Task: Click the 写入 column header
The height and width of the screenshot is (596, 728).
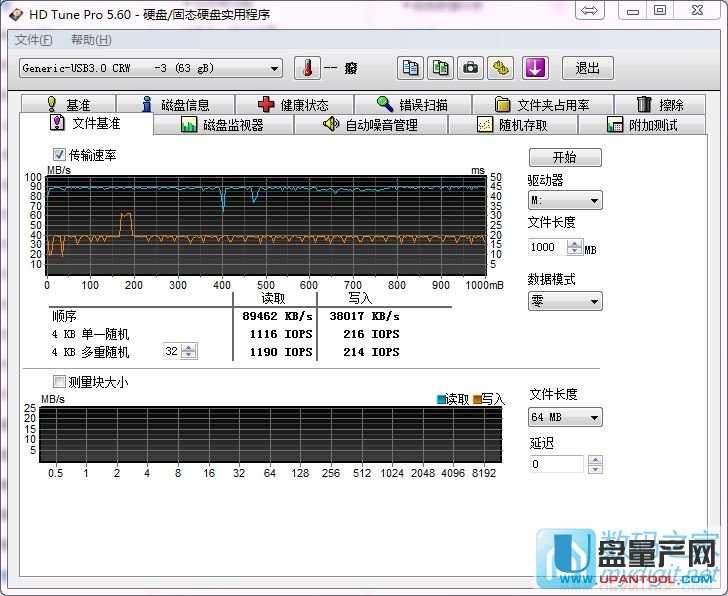Action: coord(361,298)
